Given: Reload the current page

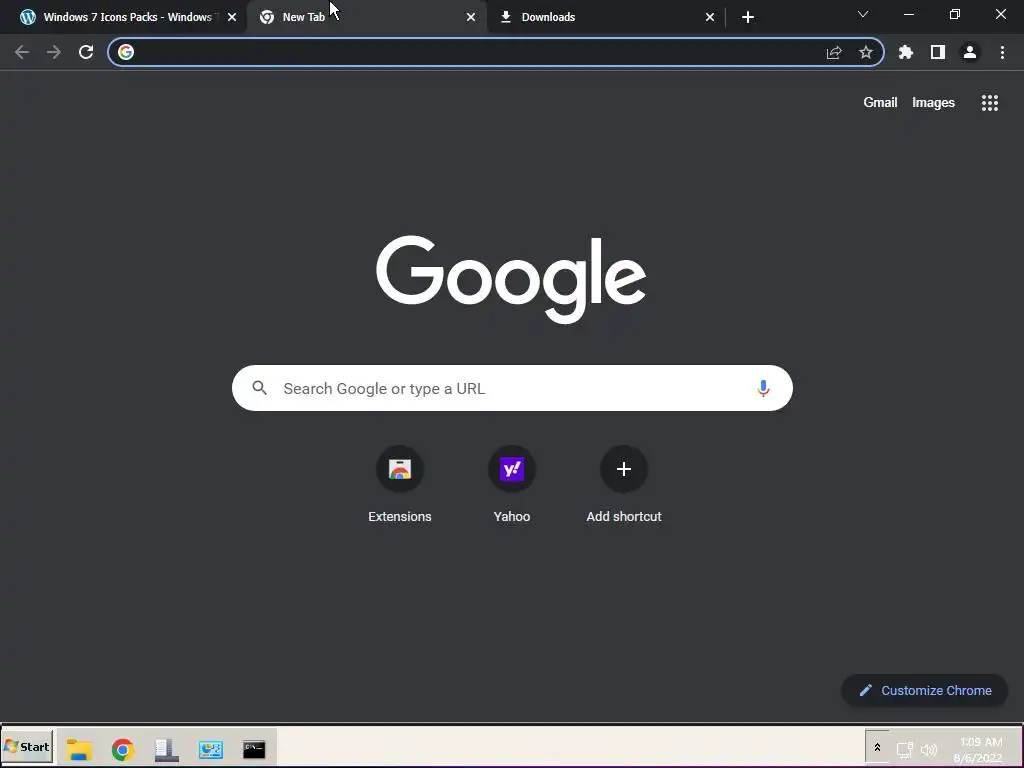Looking at the screenshot, I should pyautogui.click(x=86, y=52).
